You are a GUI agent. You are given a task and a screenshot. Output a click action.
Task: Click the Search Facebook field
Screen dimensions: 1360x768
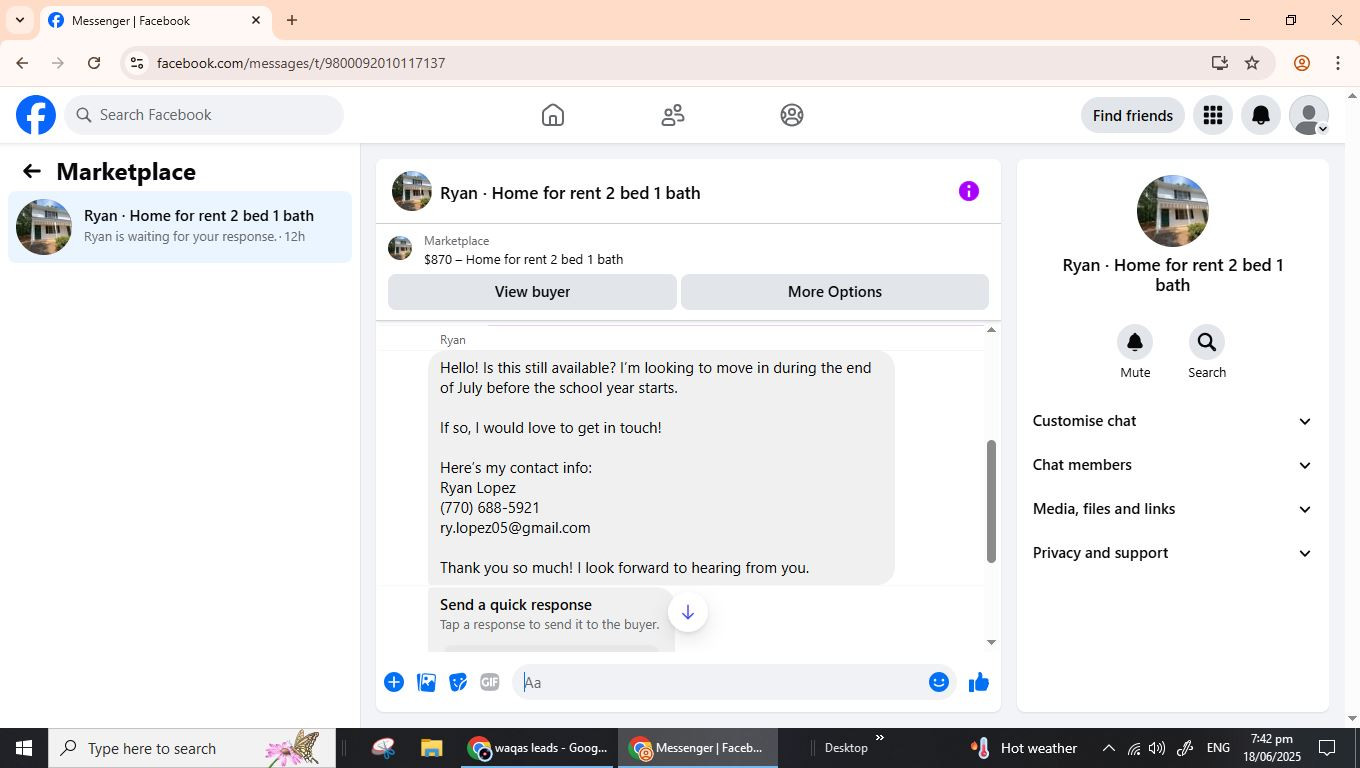pyautogui.click(x=204, y=115)
